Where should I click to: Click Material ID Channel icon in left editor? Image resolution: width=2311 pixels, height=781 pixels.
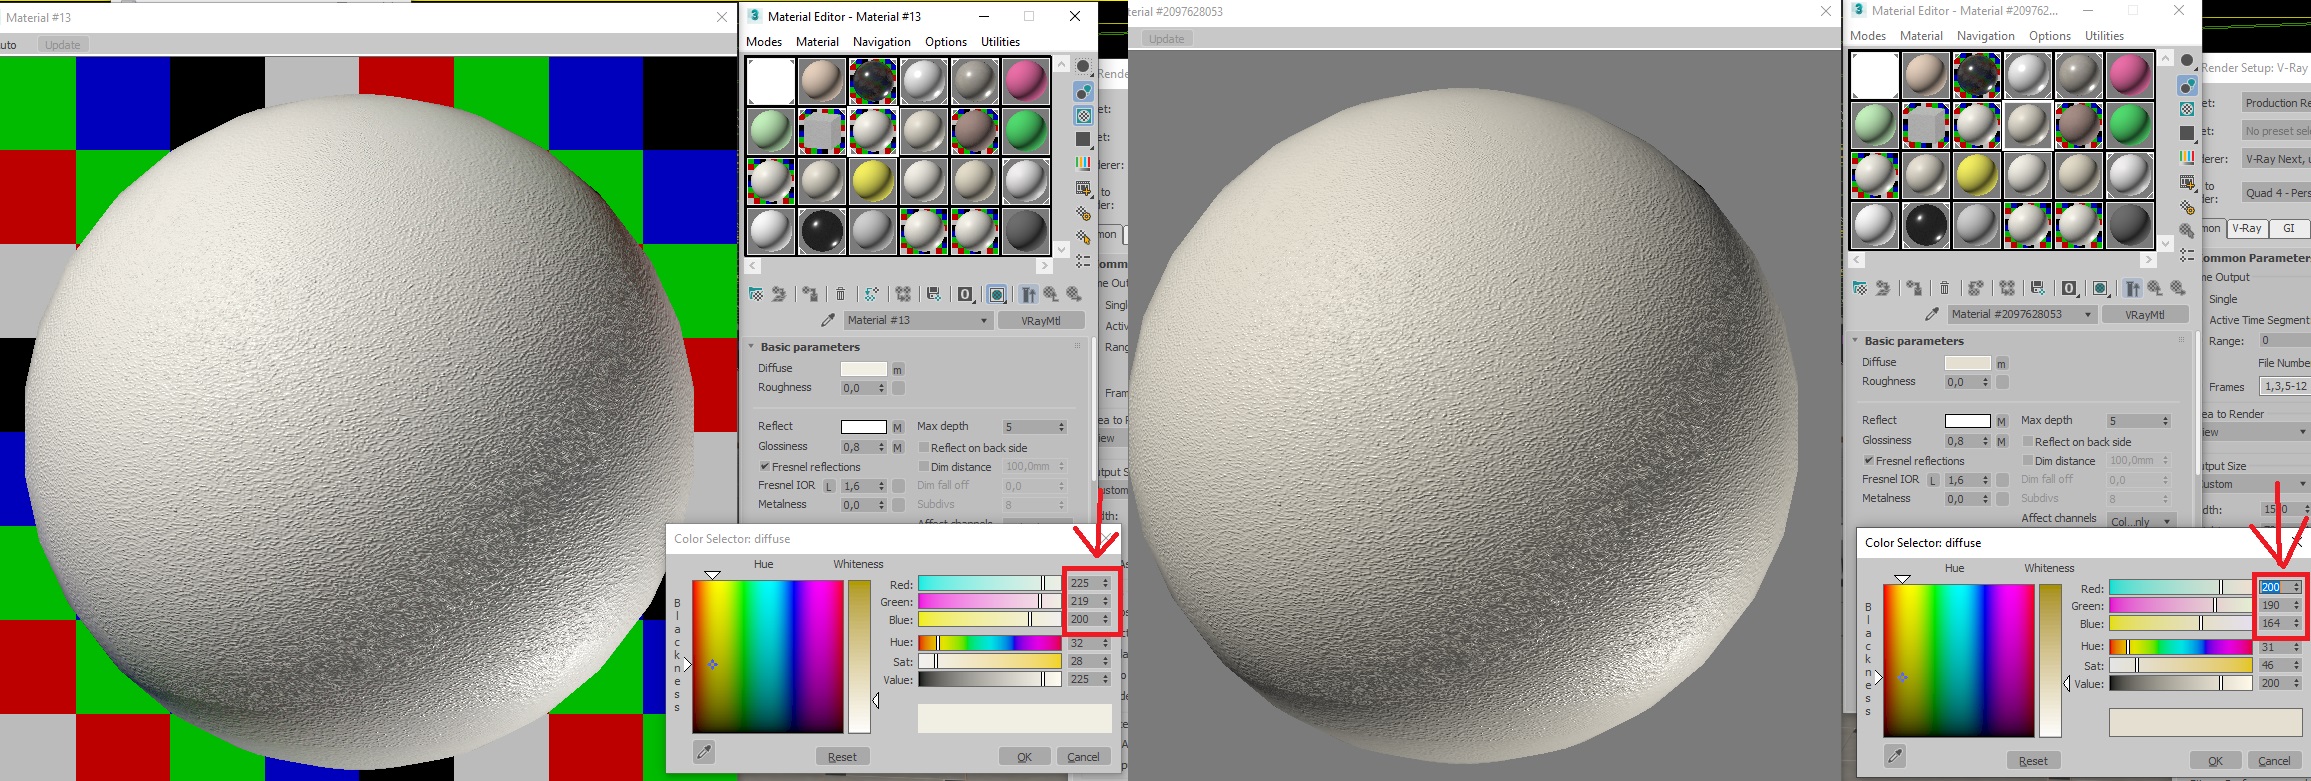pos(965,294)
